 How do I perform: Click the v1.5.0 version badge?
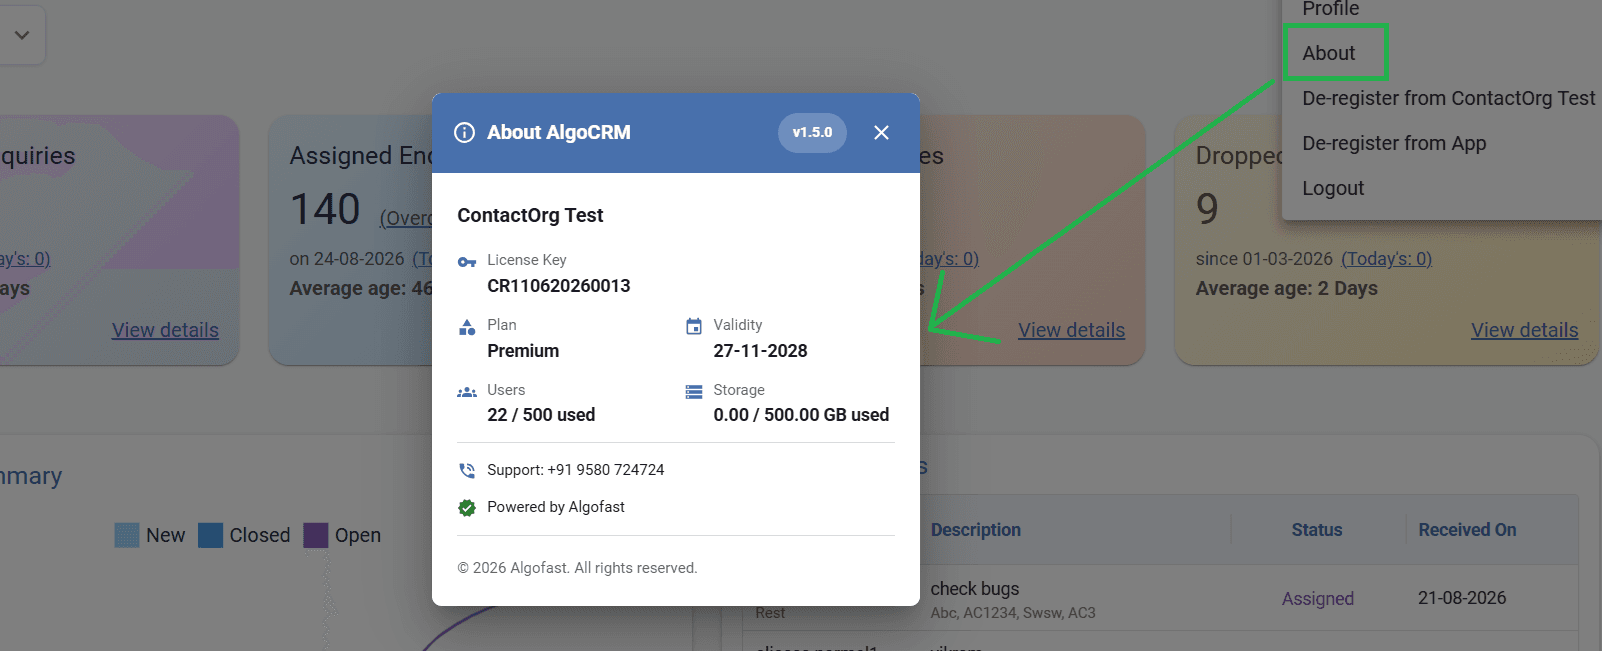tap(812, 133)
